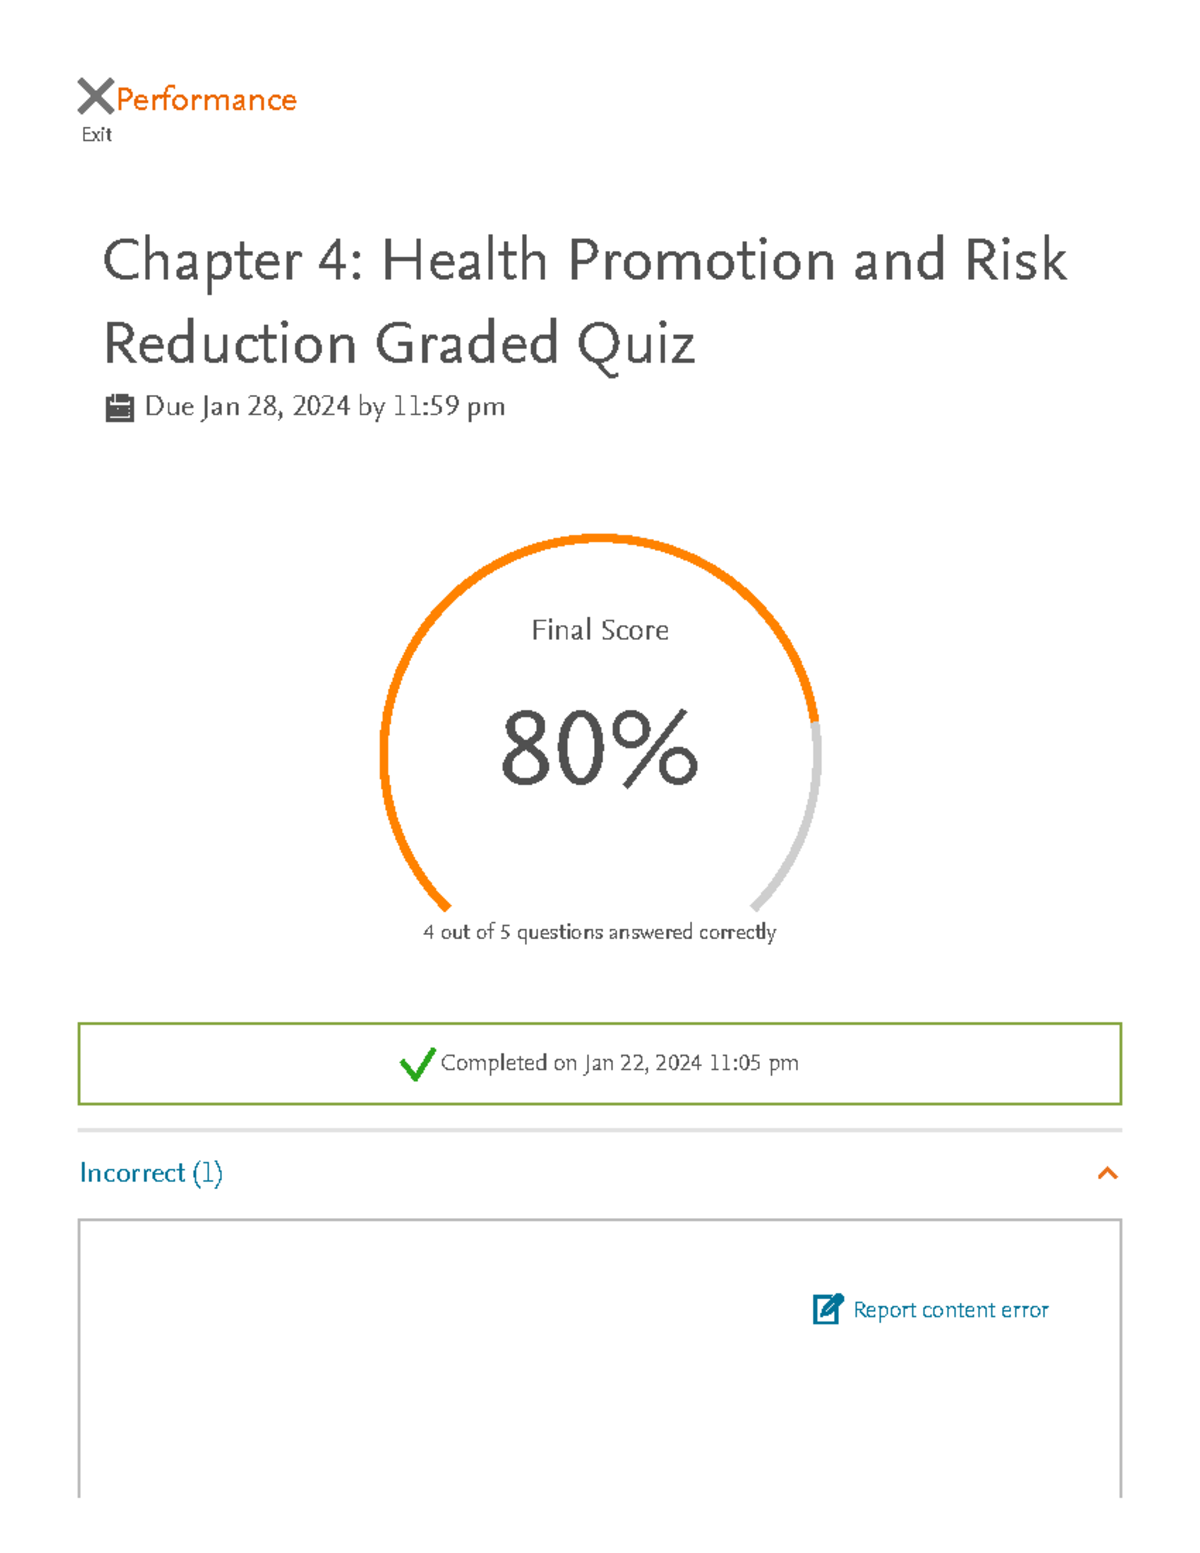
Task: Click the 4 out of 5 questions text
Action: click(x=598, y=931)
